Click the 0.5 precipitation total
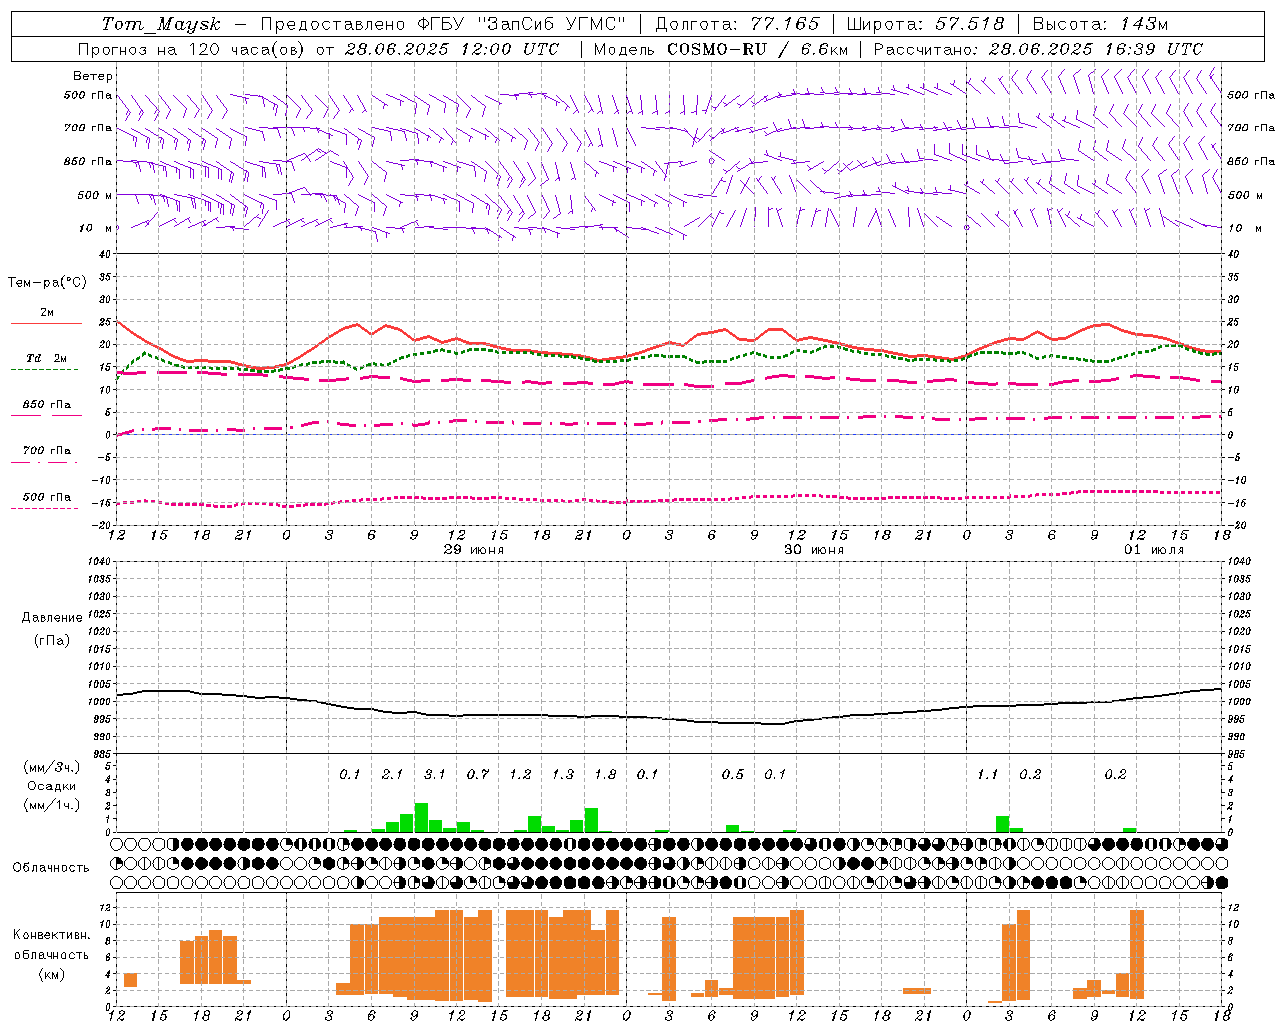Screen dimensions: 1280x1024 pyautogui.click(x=733, y=774)
